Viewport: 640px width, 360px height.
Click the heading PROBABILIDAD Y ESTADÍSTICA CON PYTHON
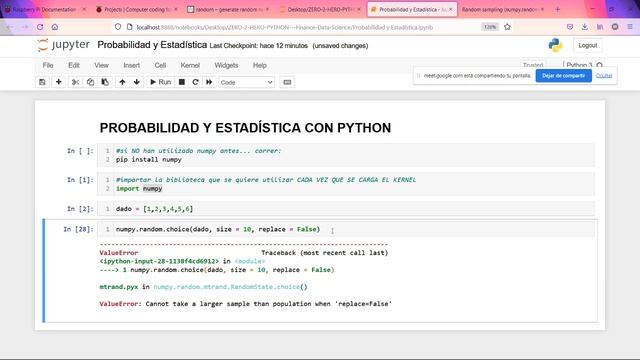245,128
